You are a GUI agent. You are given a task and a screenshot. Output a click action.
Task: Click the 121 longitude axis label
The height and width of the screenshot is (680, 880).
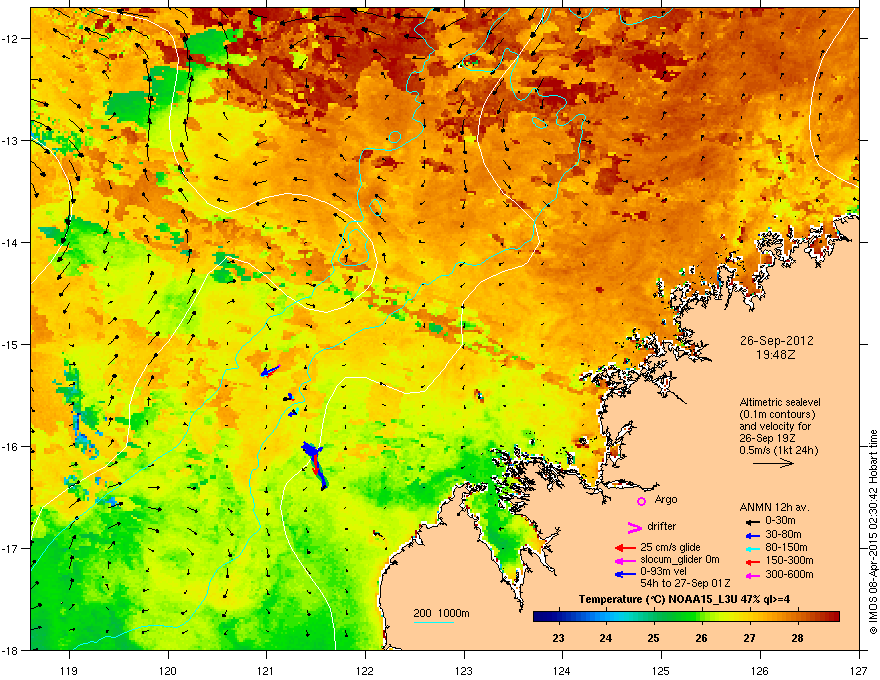pos(266,670)
